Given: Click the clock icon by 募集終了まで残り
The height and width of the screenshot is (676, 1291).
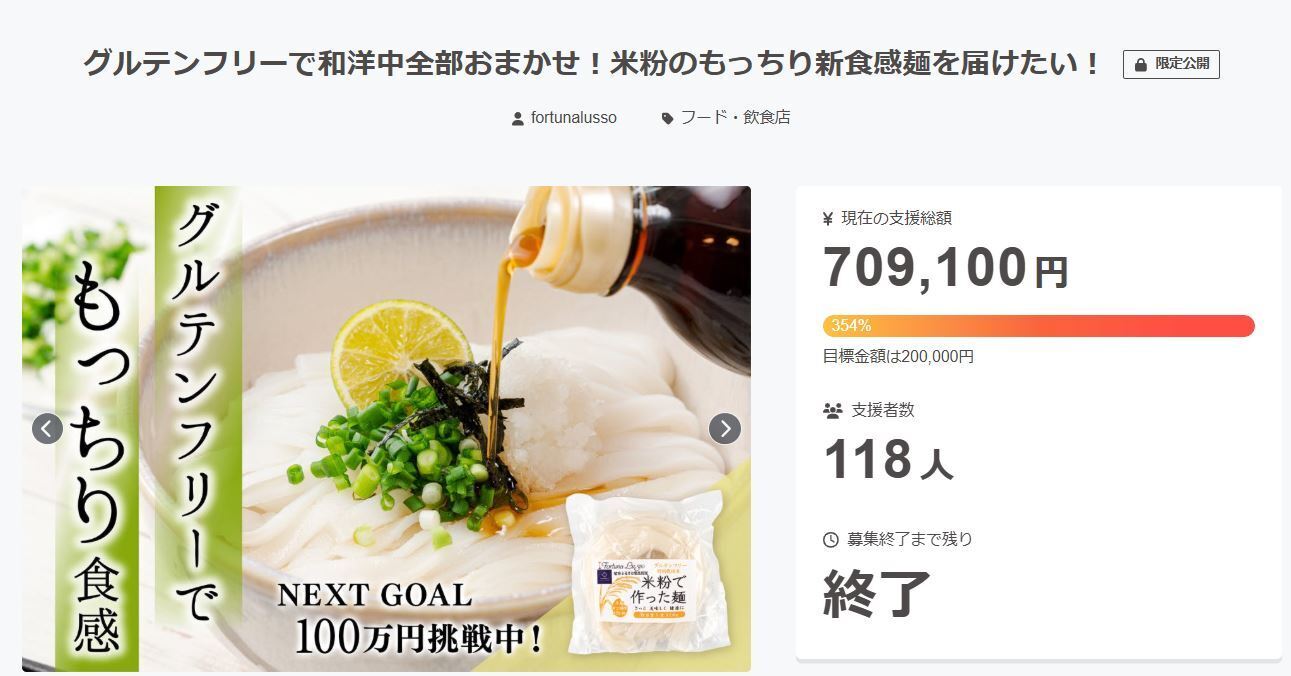Looking at the screenshot, I should coord(830,539).
